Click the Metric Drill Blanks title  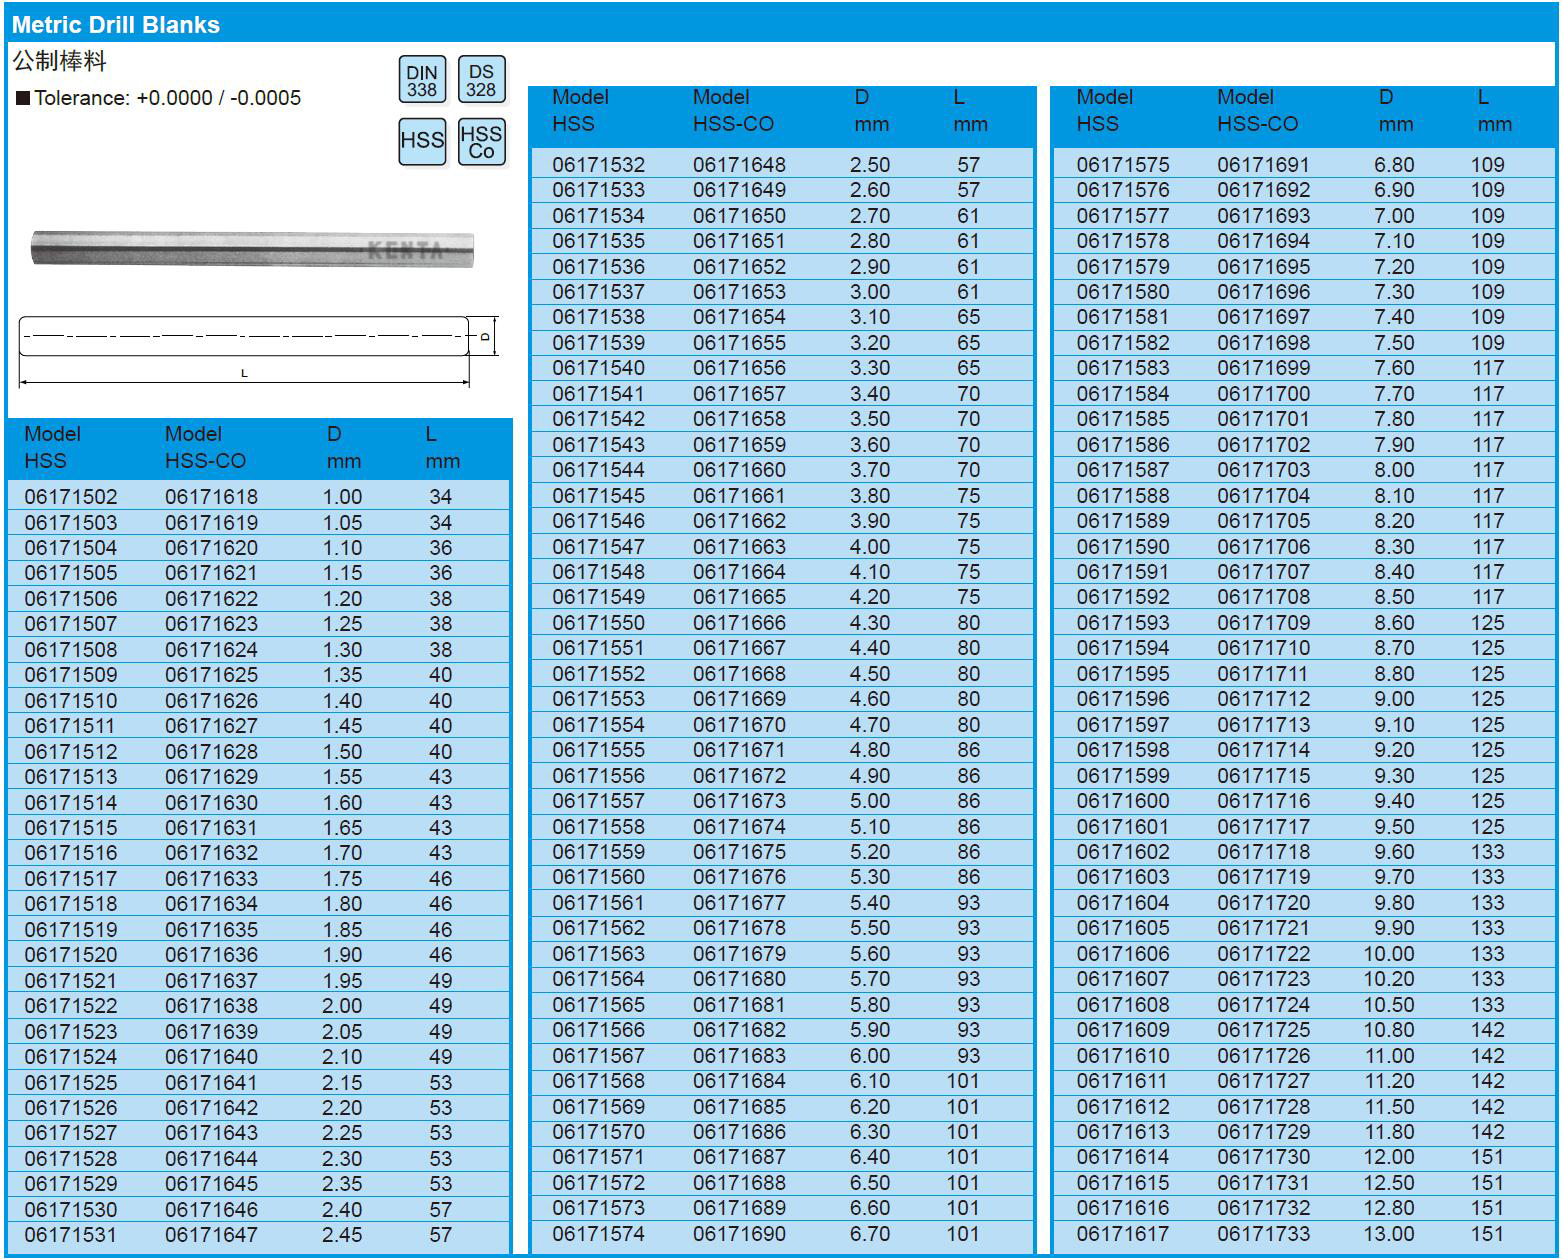coord(116,25)
